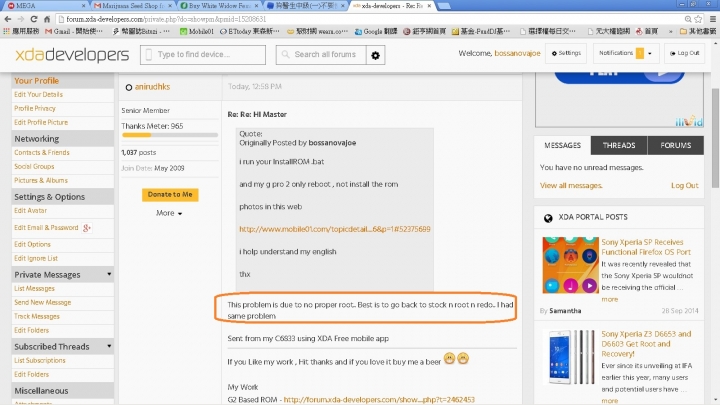Image resolution: width=720 pixels, height=405 pixels.
Task: Open Send New Message in sidebar
Action: 43,303
